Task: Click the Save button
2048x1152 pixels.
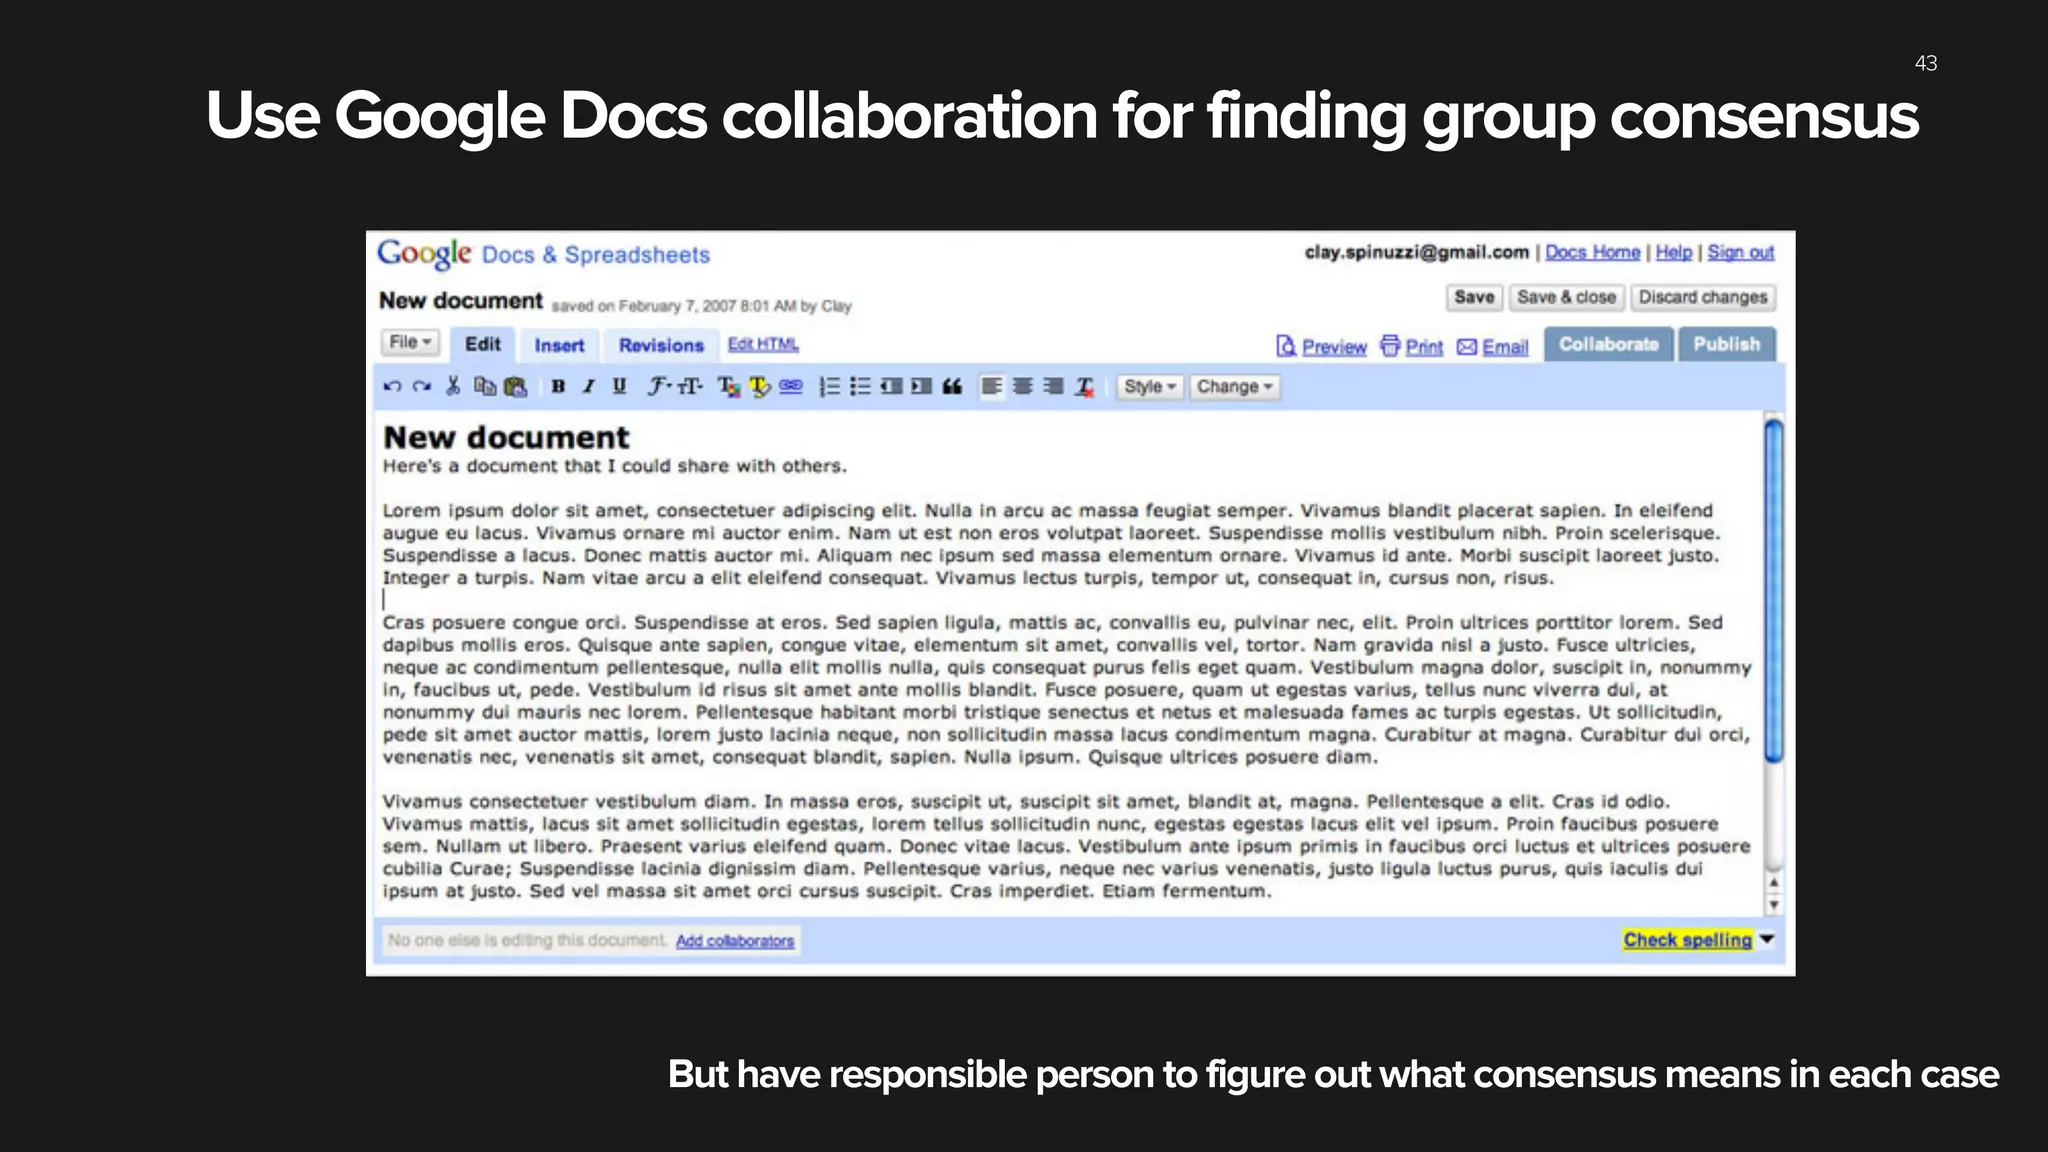Action: [x=1474, y=297]
